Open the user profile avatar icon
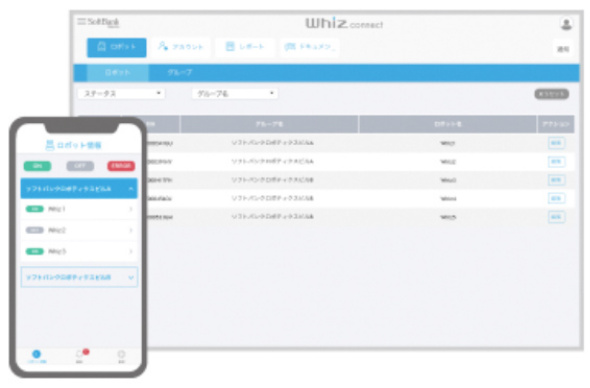The width and height of the screenshot is (590, 388). [x=566, y=24]
